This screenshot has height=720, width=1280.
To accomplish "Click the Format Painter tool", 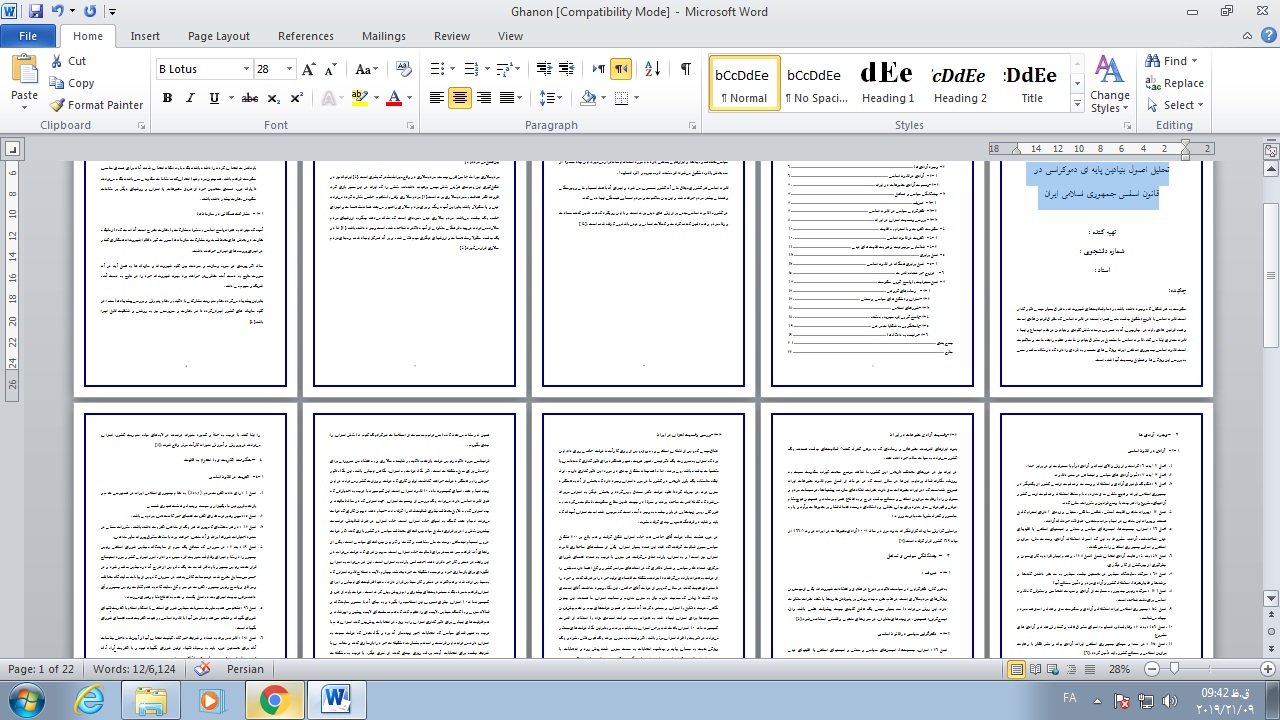I will pyautogui.click(x=97, y=105).
